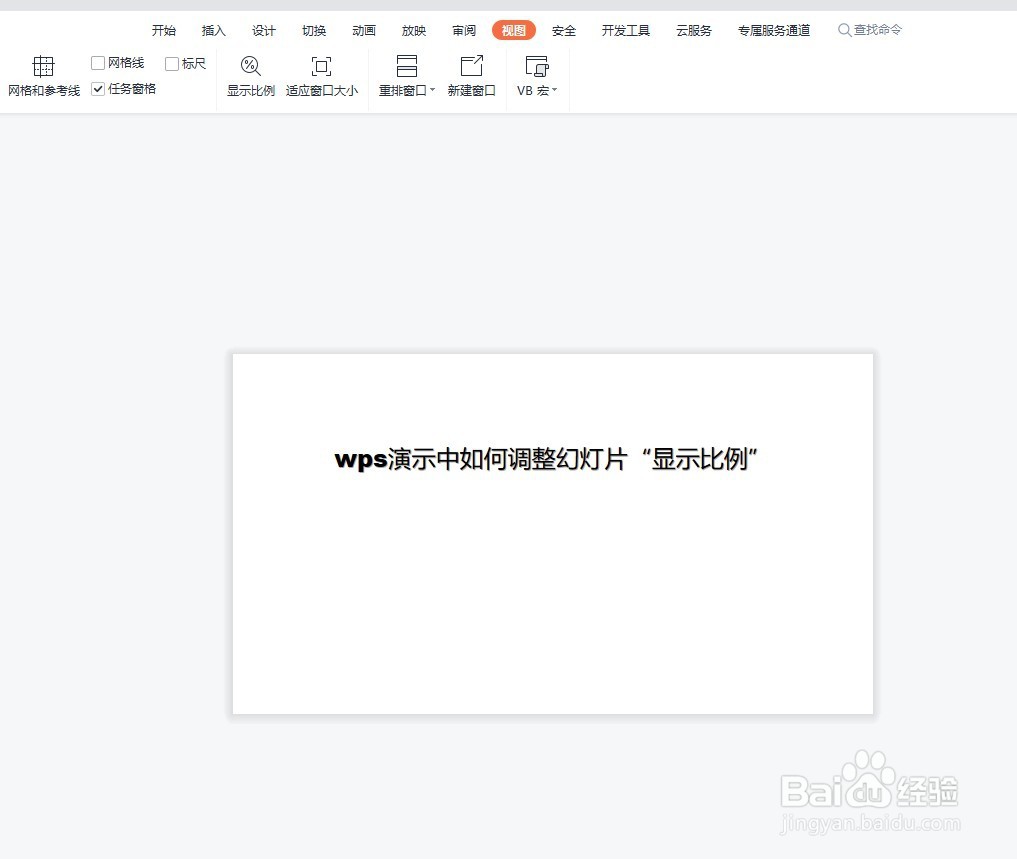The height and width of the screenshot is (859, 1017).
Task: Select the 动画 animation tab
Action: (364, 30)
